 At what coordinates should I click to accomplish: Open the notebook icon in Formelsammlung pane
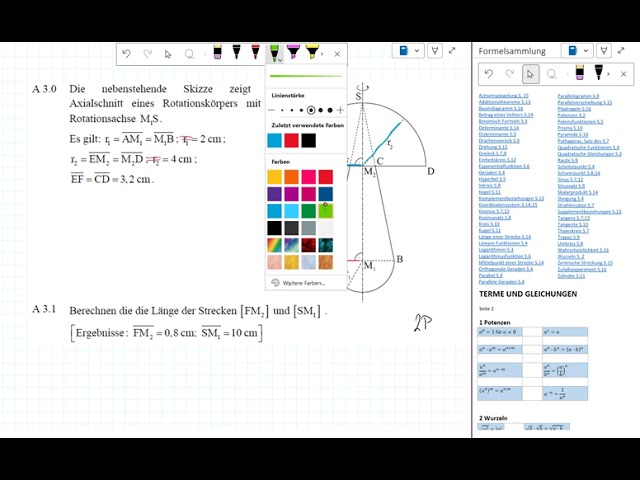click(x=573, y=51)
